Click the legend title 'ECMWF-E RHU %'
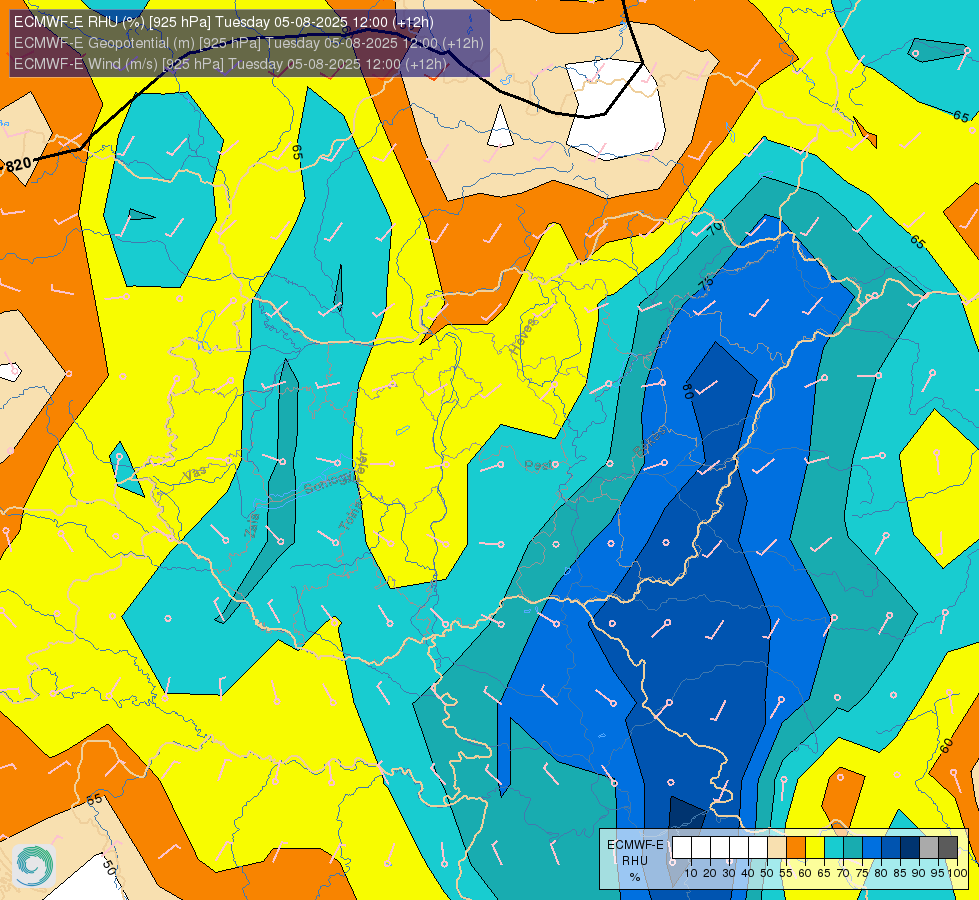 [635, 861]
